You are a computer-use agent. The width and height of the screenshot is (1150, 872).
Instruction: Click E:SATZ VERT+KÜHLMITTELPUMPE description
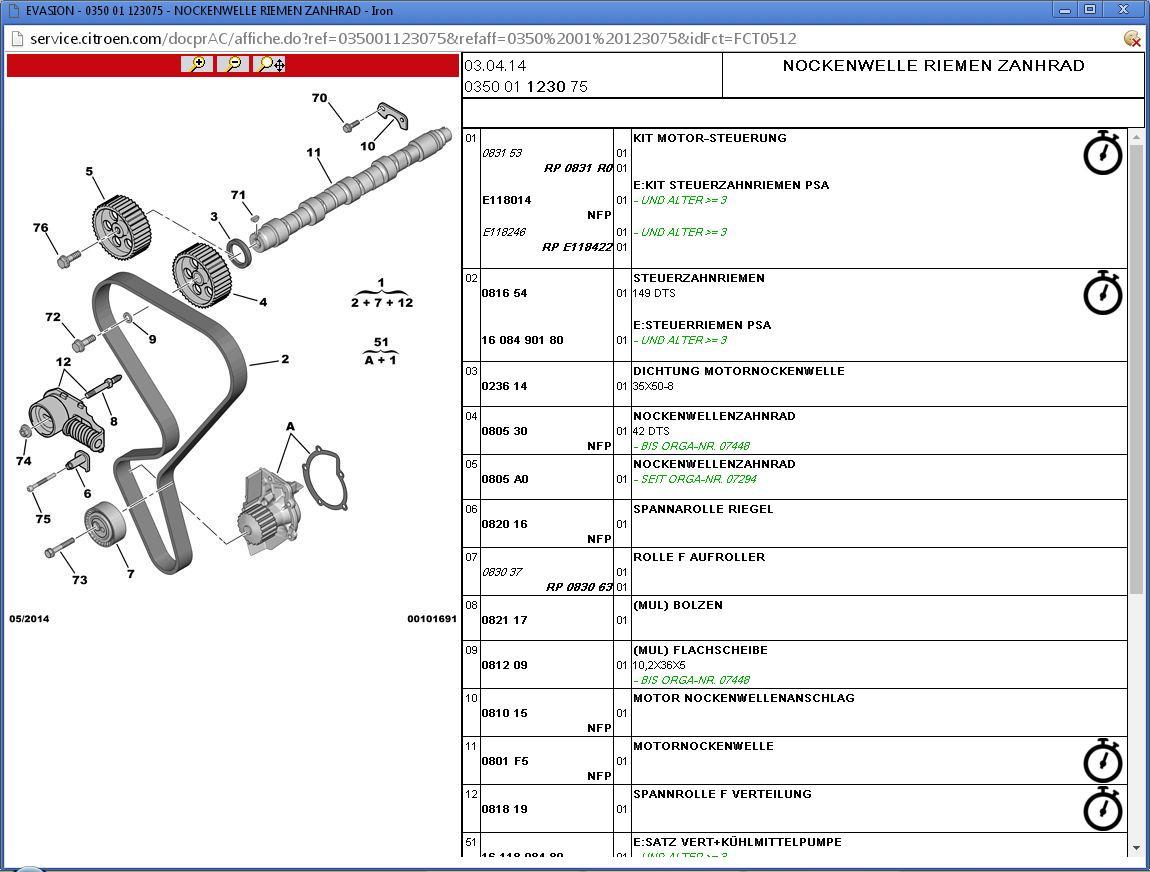pyautogui.click(x=737, y=842)
